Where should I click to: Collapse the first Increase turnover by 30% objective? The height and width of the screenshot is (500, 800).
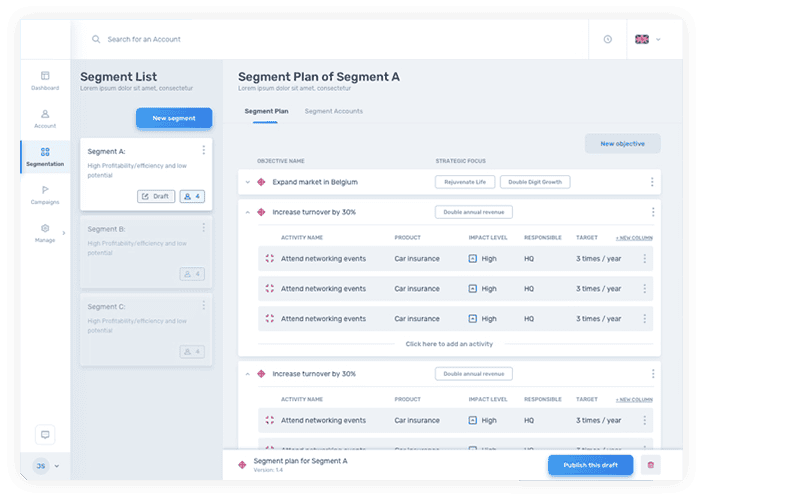[248, 212]
